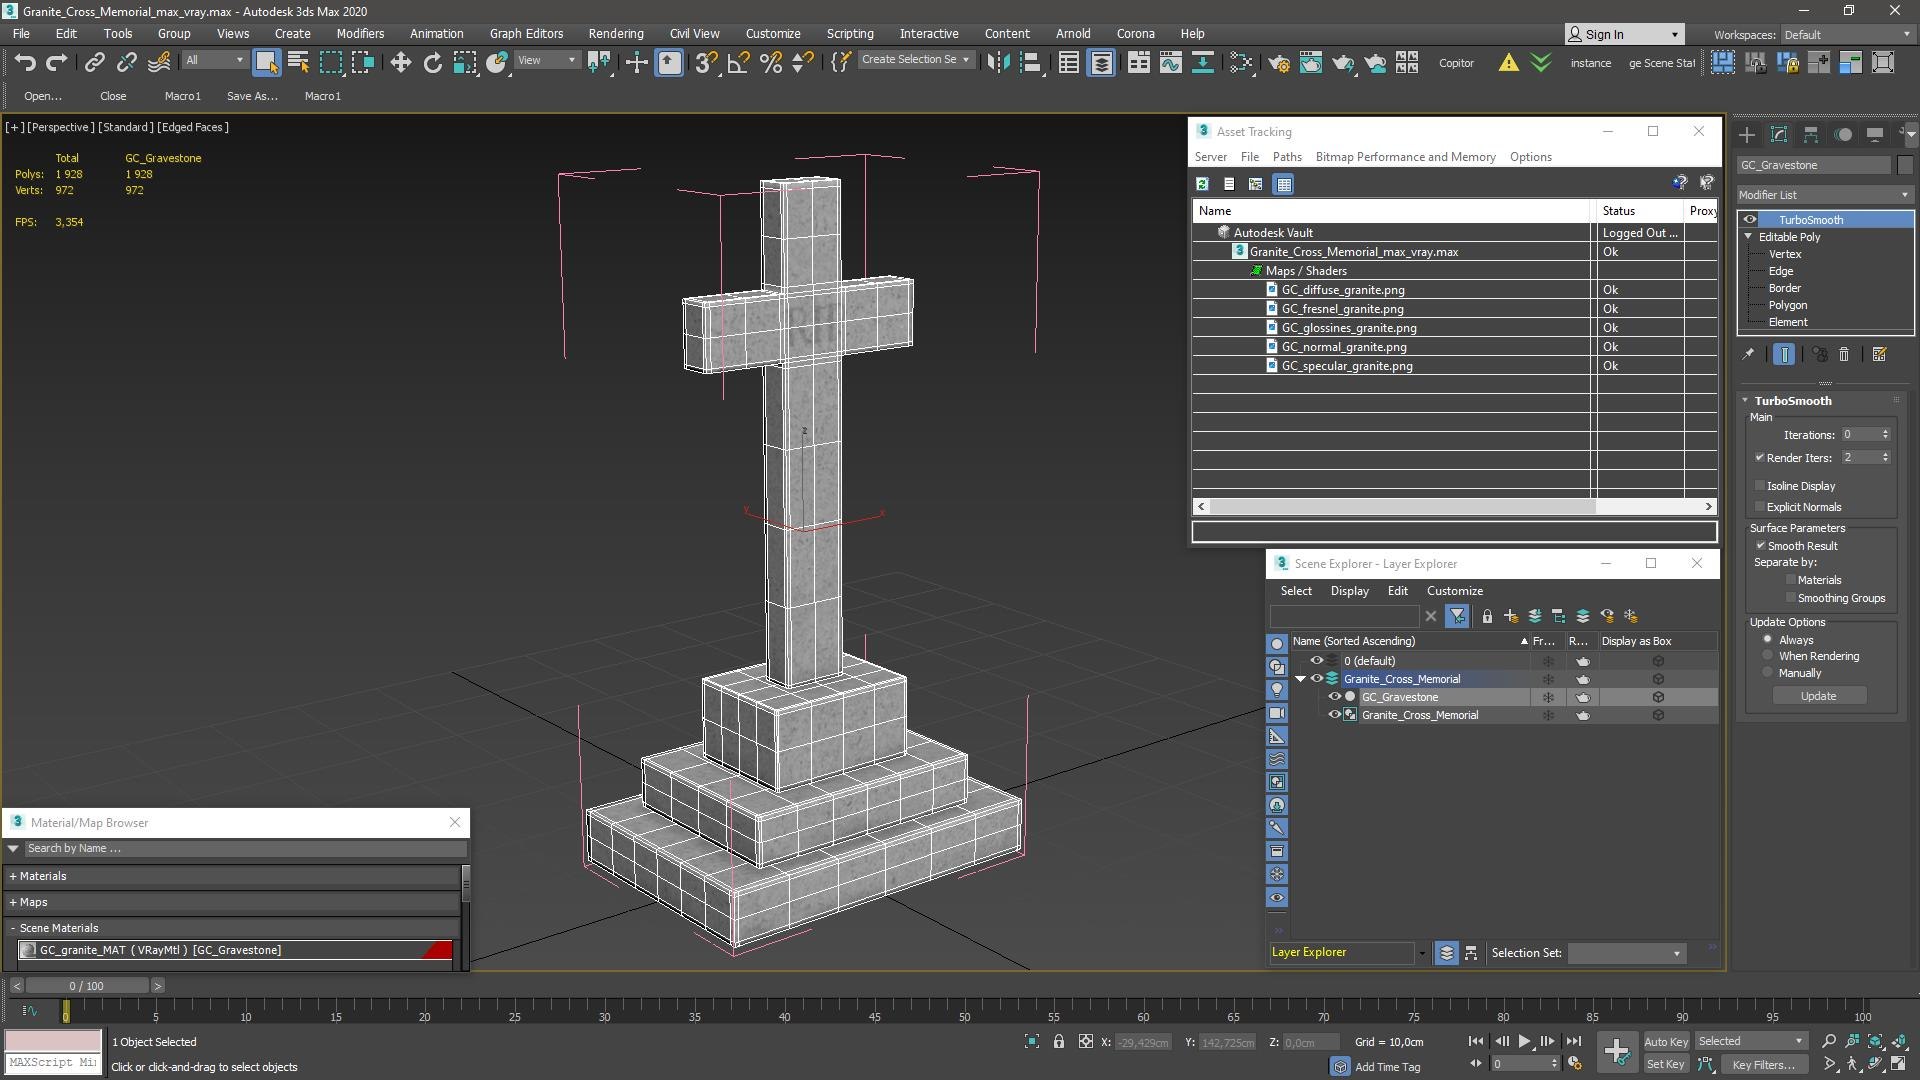This screenshot has width=1920, height=1080.
Task: Open the Create Selection Set dropdown
Action: pyautogui.click(x=915, y=60)
